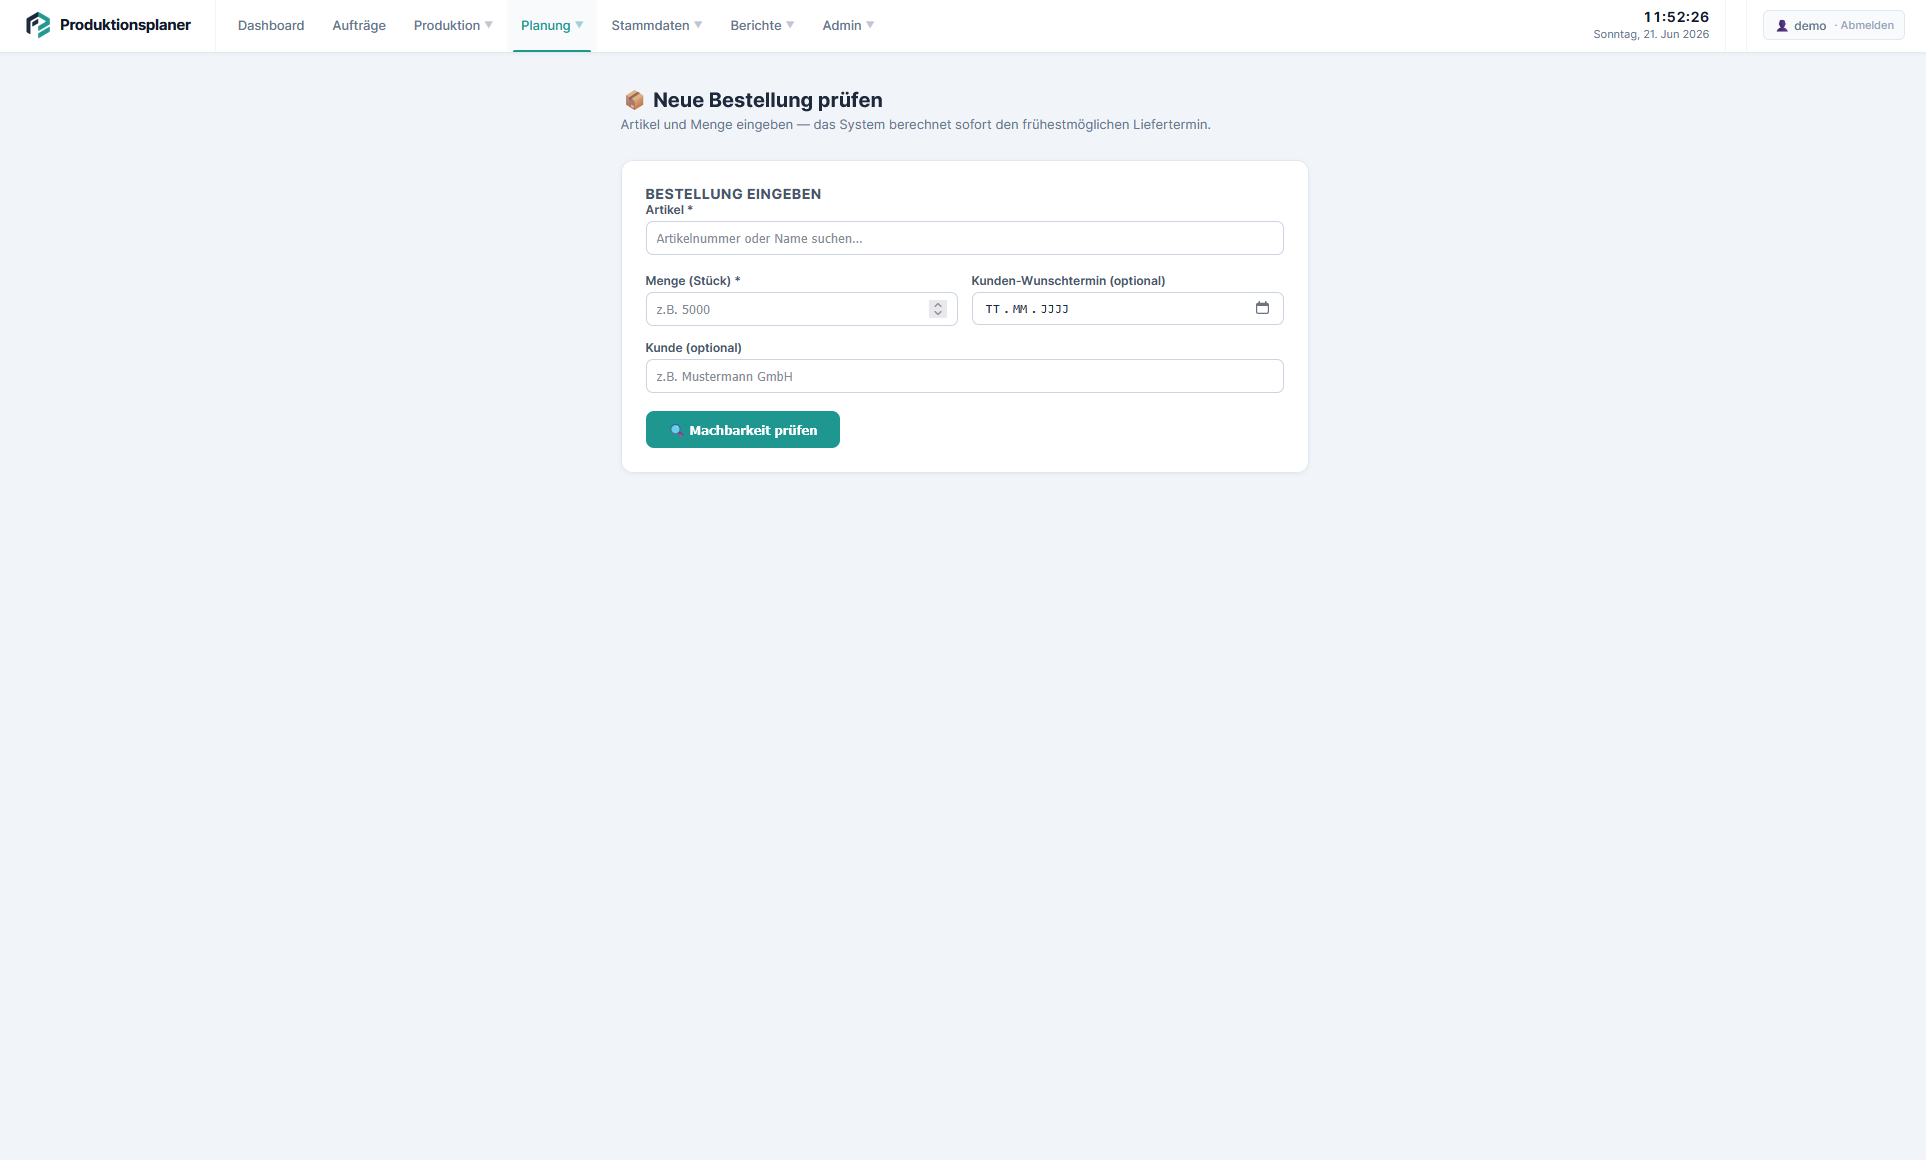Open the Aufträge menu item
Image resolution: width=1926 pixels, height=1160 pixels.
point(359,26)
